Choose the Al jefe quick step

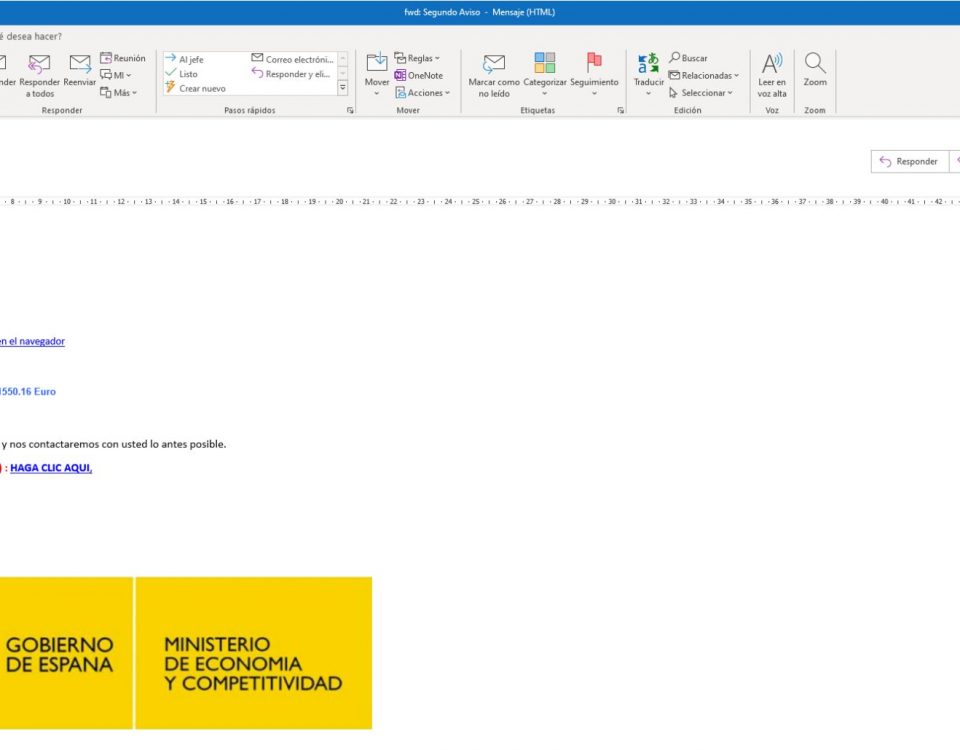click(190, 59)
